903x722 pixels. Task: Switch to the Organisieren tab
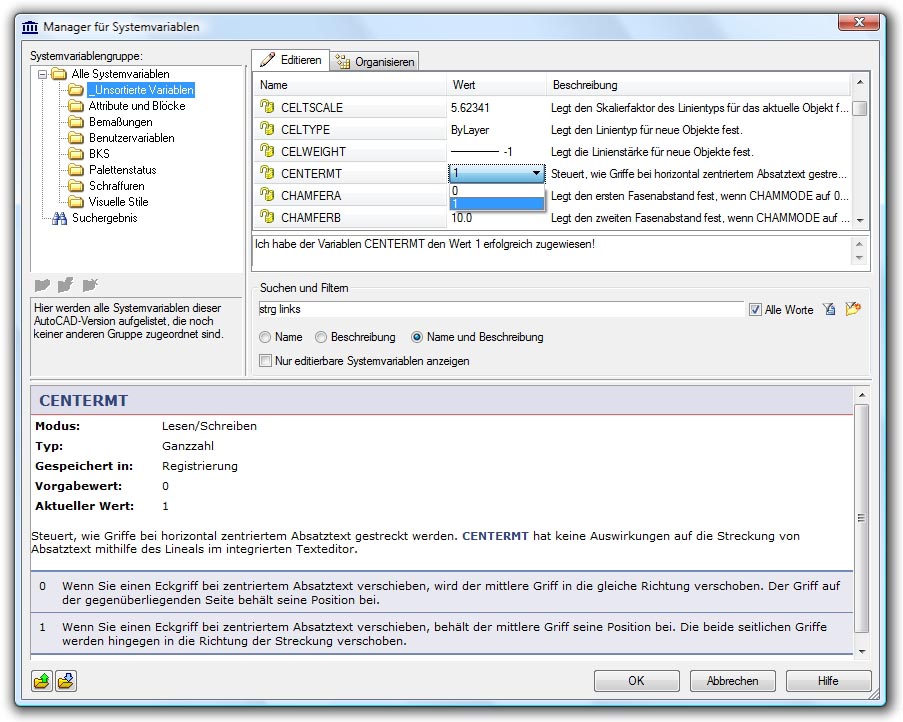(375, 62)
